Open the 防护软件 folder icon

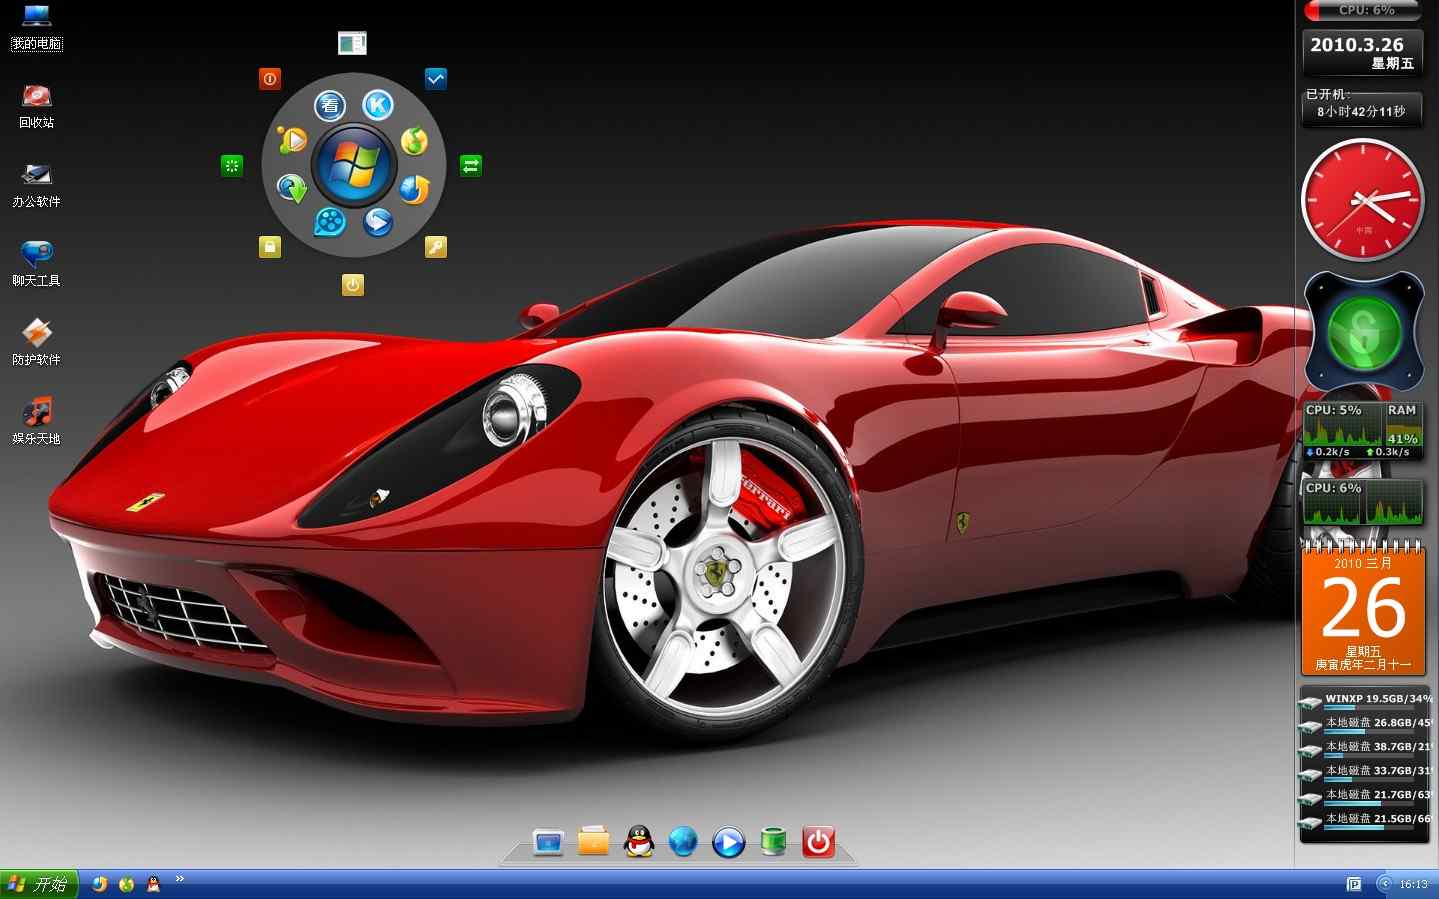[37, 343]
